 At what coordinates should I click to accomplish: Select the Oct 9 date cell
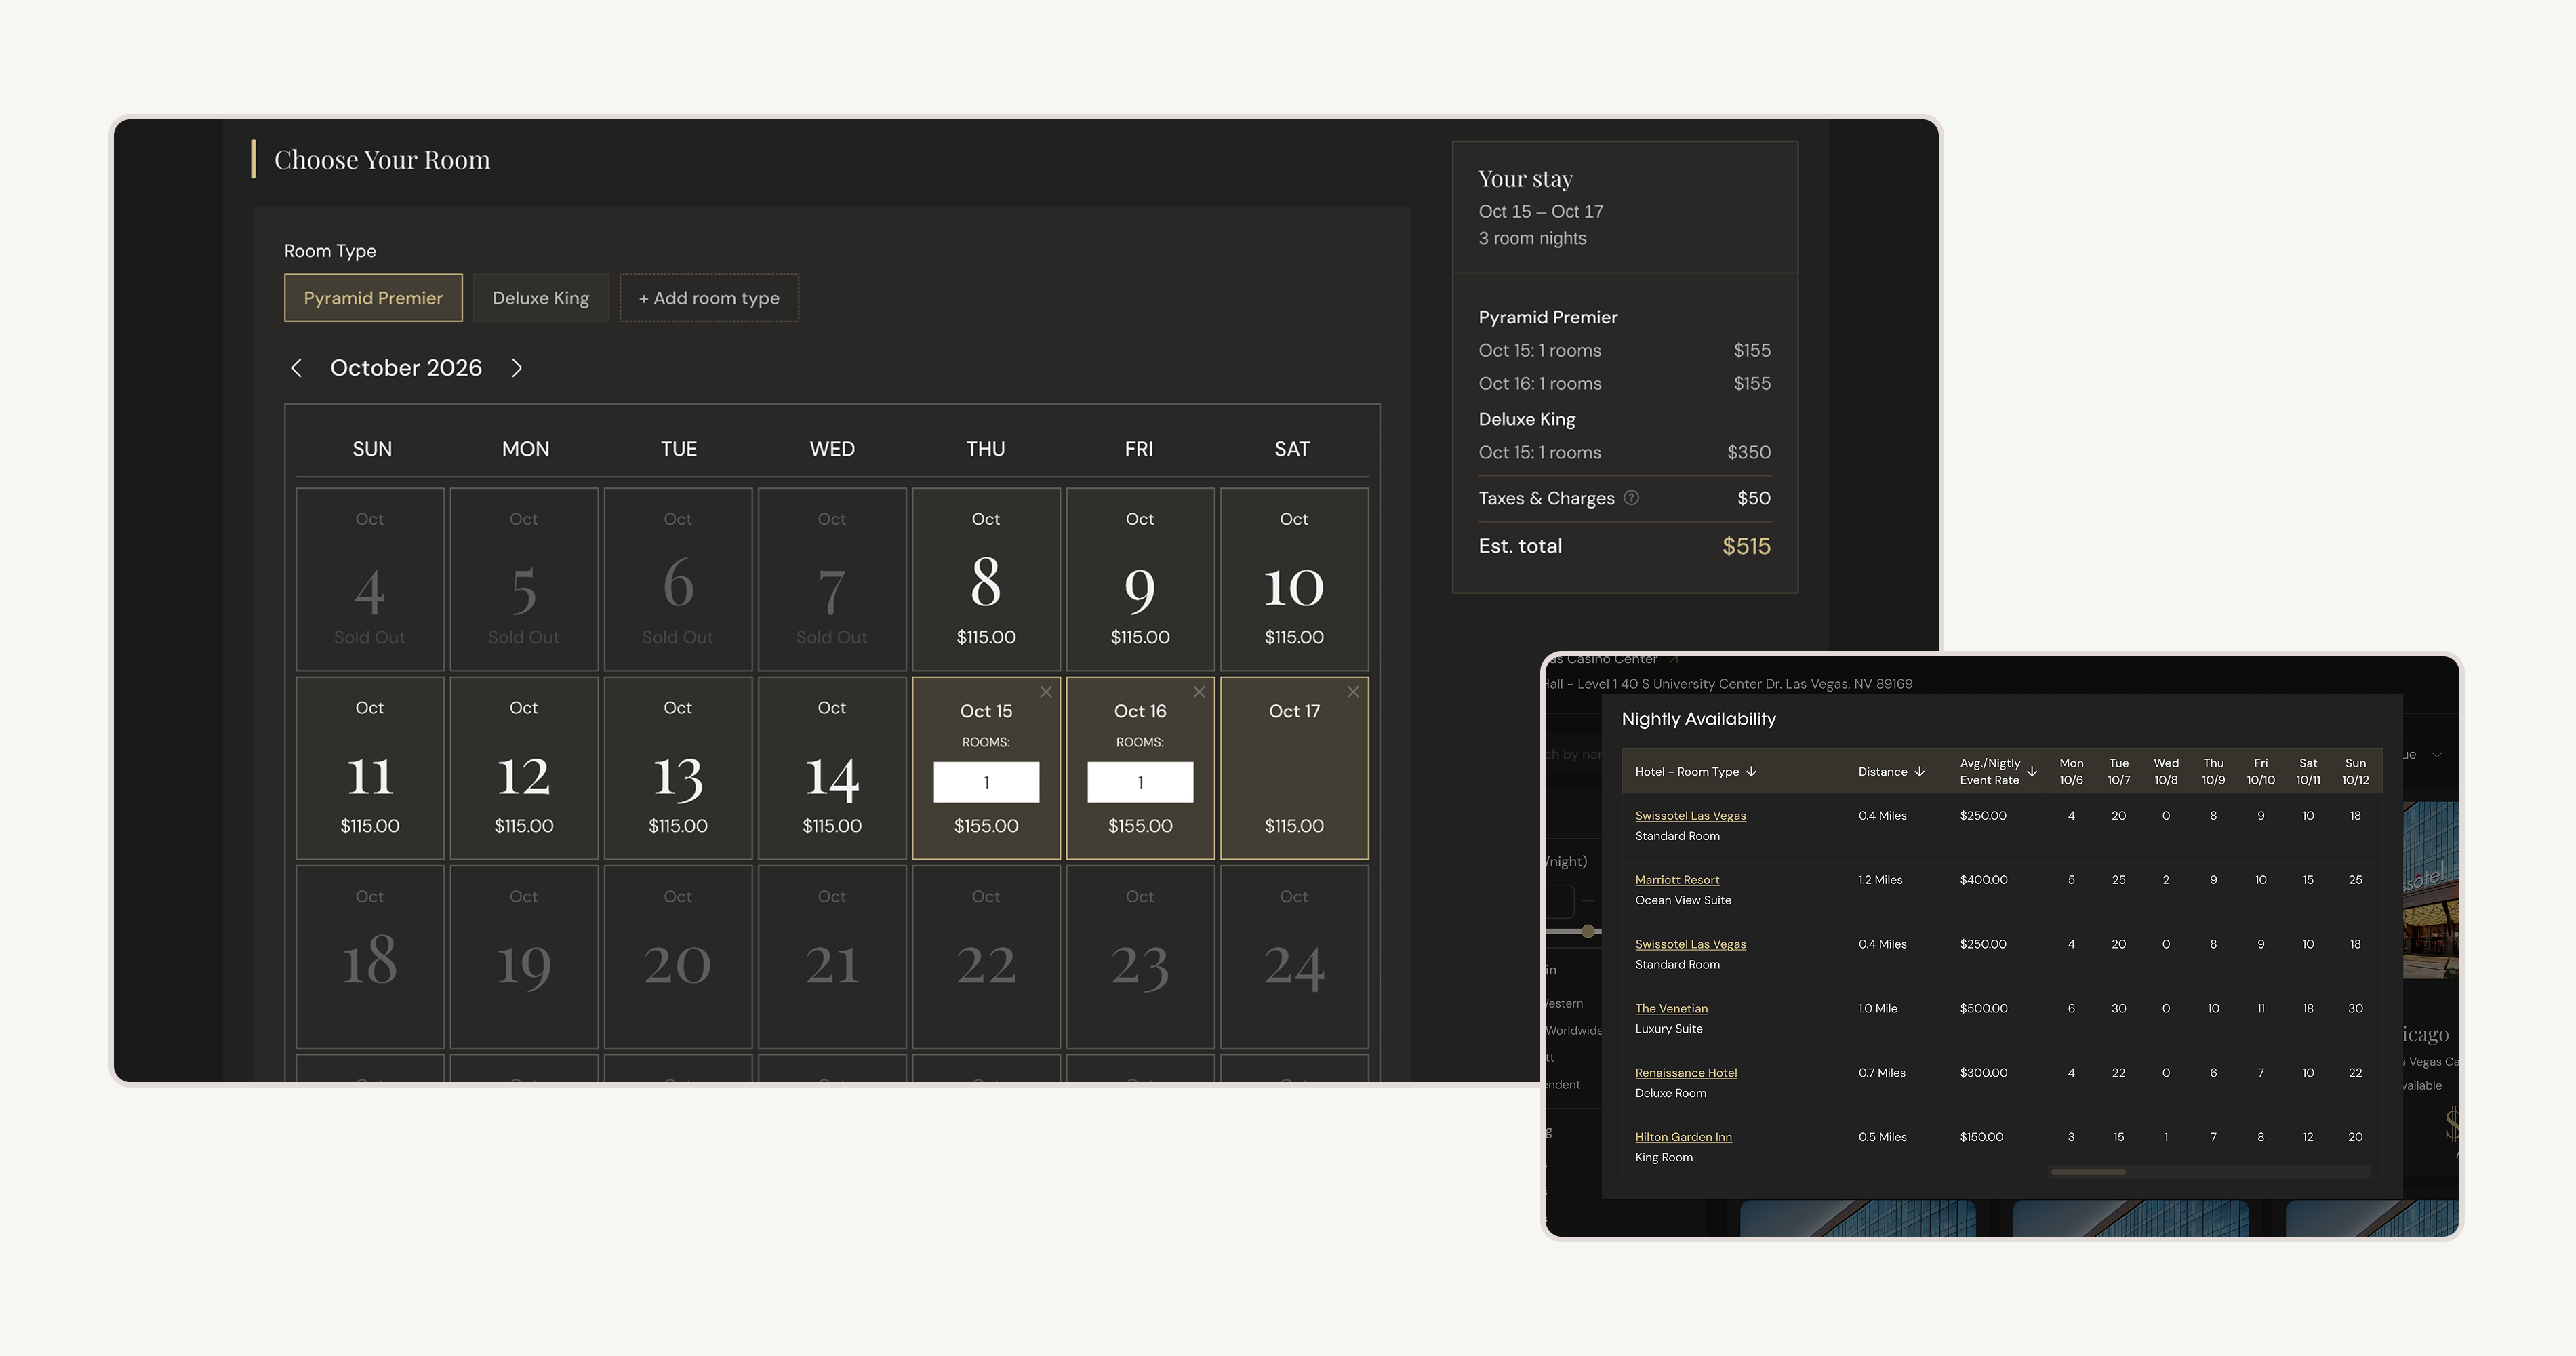pyautogui.click(x=1140, y=579)
